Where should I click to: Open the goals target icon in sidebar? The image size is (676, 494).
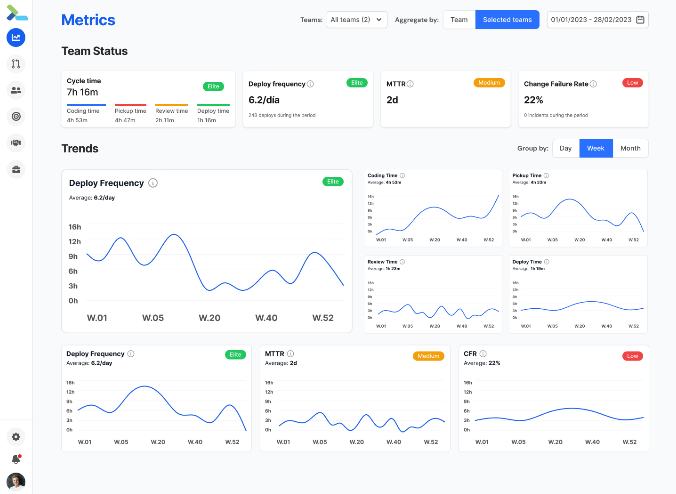pos(16,116)
